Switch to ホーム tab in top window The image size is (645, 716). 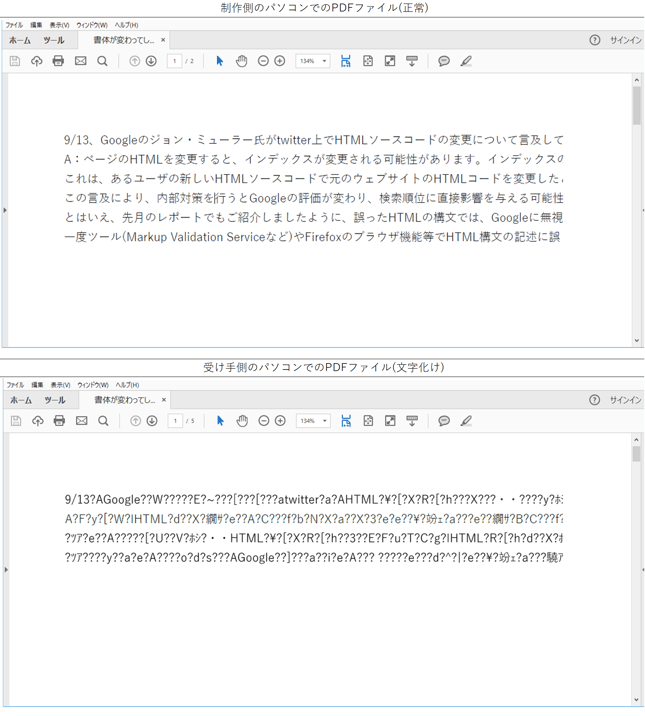point(20,40)
